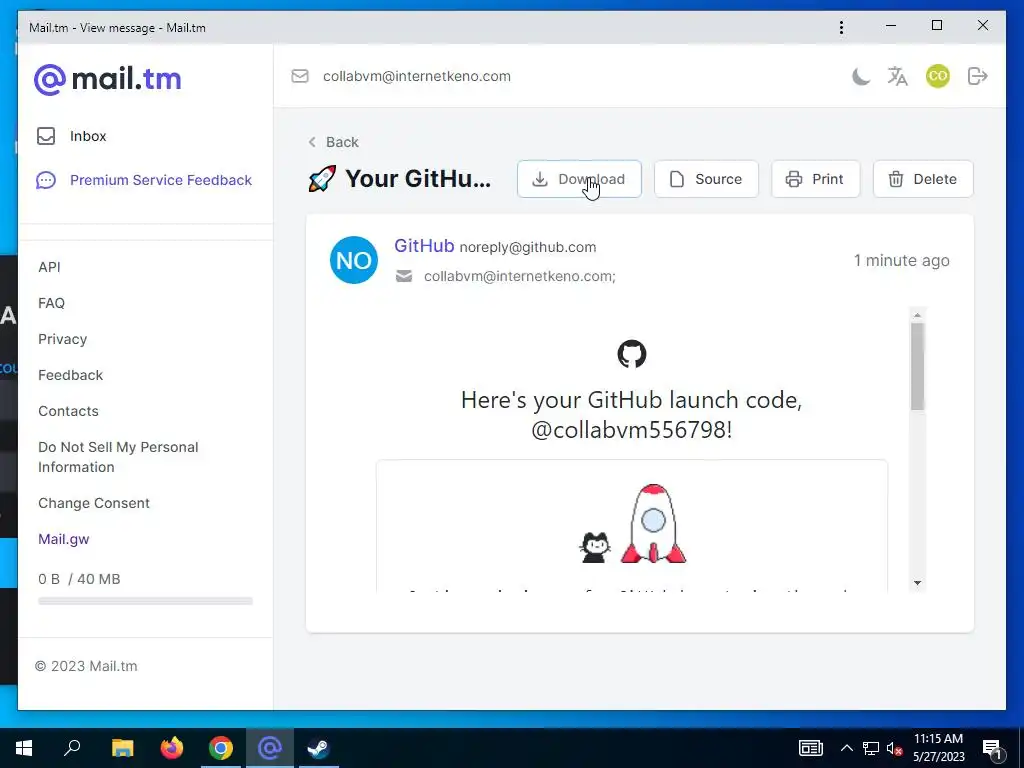The height and width of the screenshot is (768, 1024).
Task: Click the rocket illustration in email
Action: (x=652, y=524)
